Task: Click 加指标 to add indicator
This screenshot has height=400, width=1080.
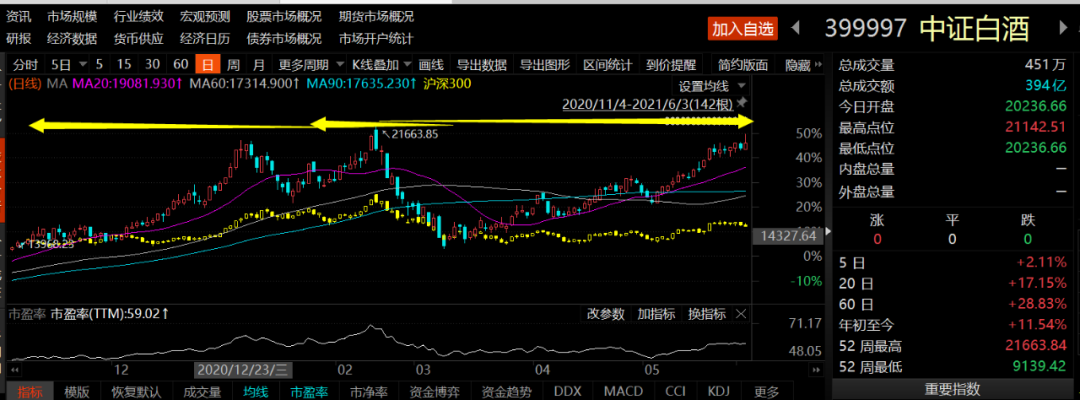Action: pyautogui.click(x=656, y=314)
